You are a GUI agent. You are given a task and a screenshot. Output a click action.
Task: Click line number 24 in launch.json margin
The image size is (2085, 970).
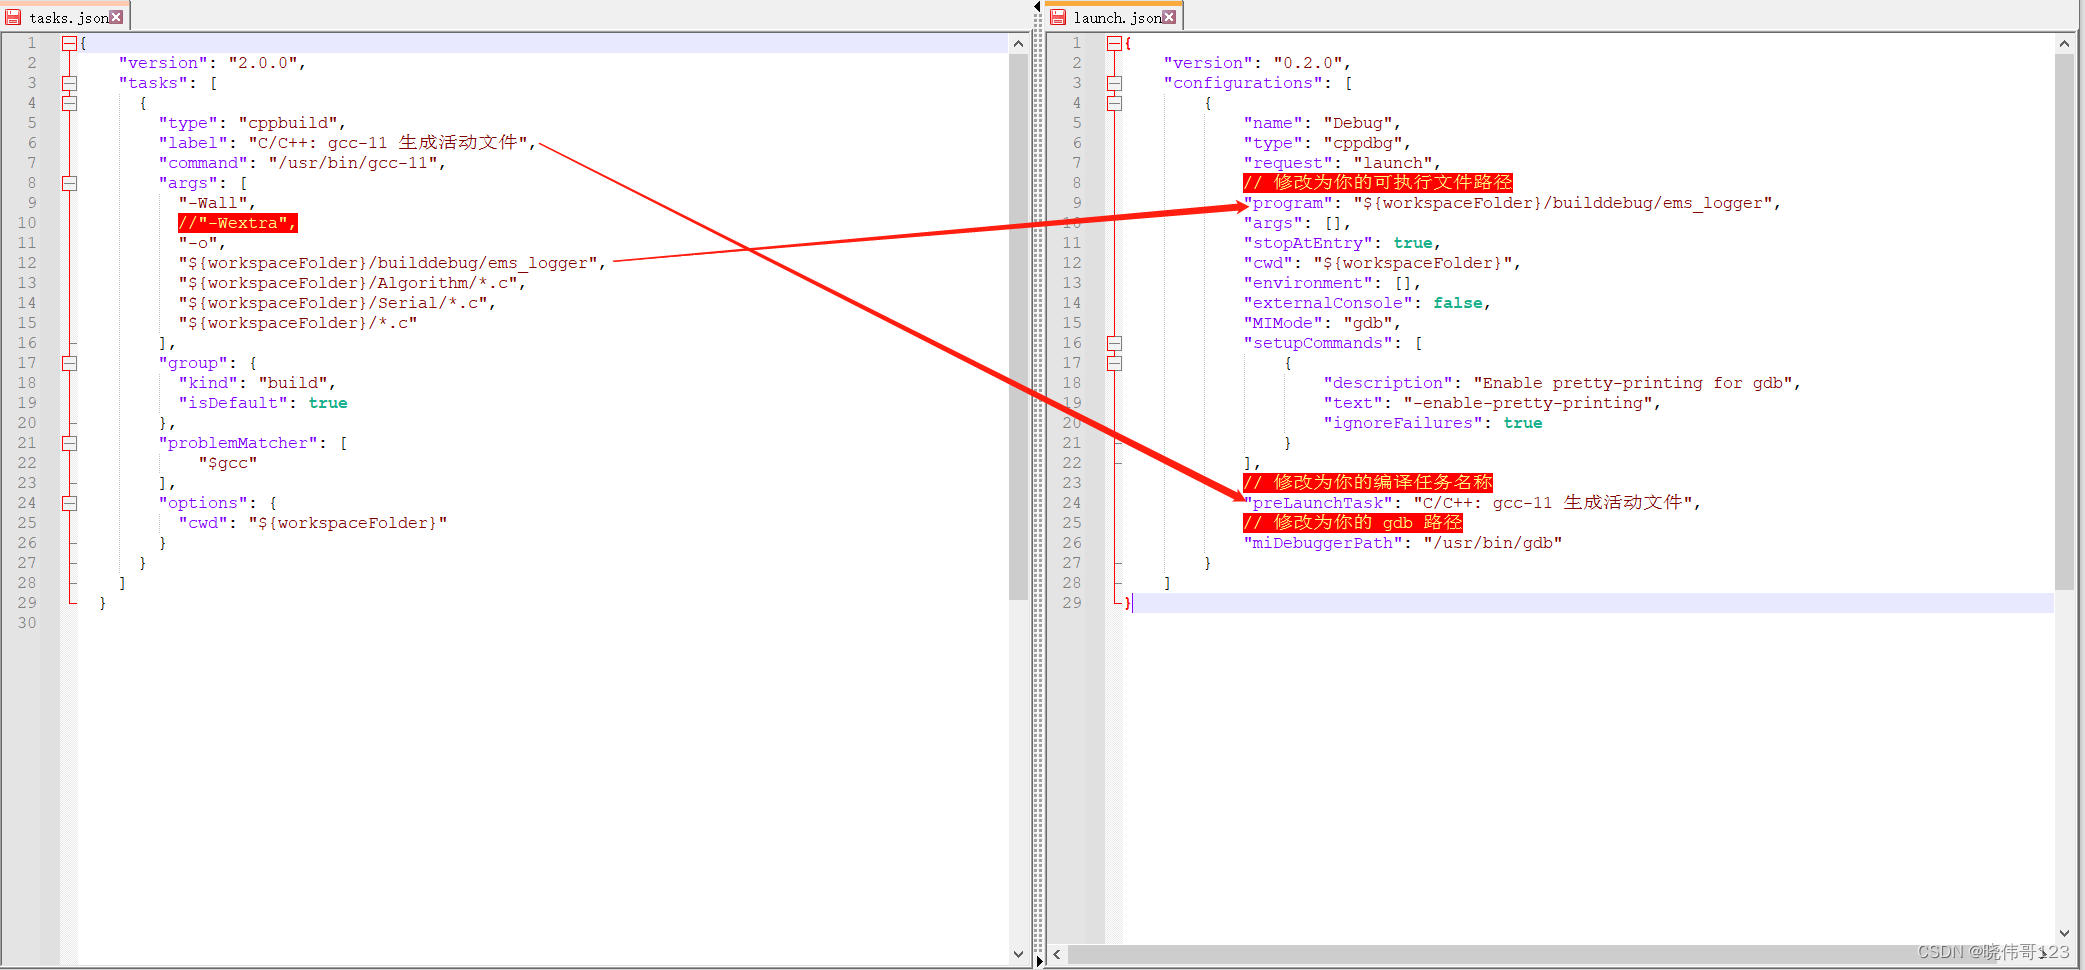point(1072,503)
